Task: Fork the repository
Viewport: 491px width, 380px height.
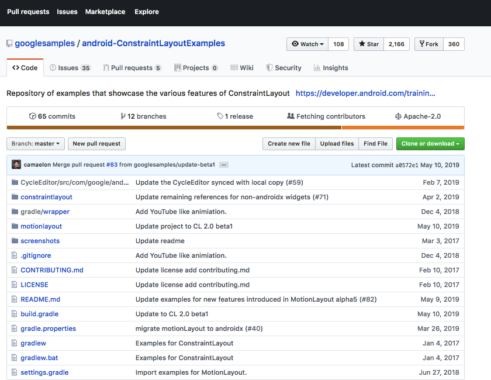Action: 429,44
